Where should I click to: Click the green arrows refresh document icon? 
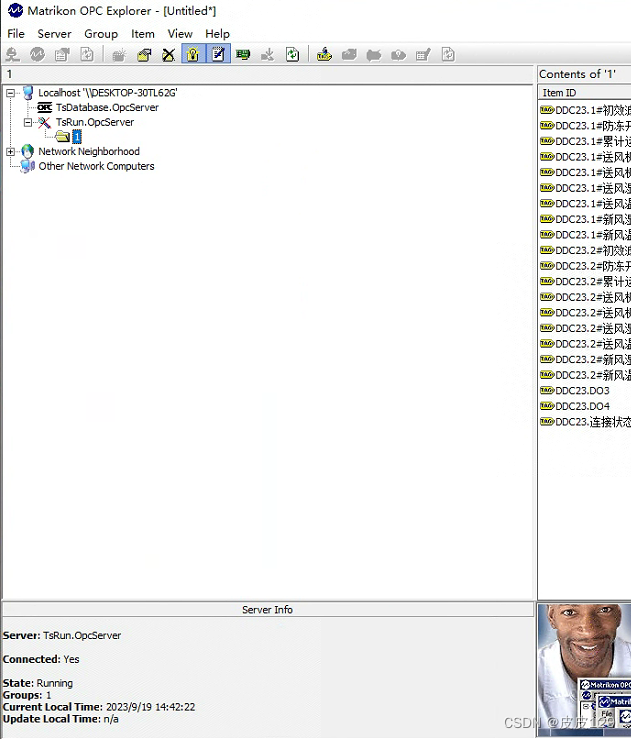pyautogui.click(x=292, y=55)
